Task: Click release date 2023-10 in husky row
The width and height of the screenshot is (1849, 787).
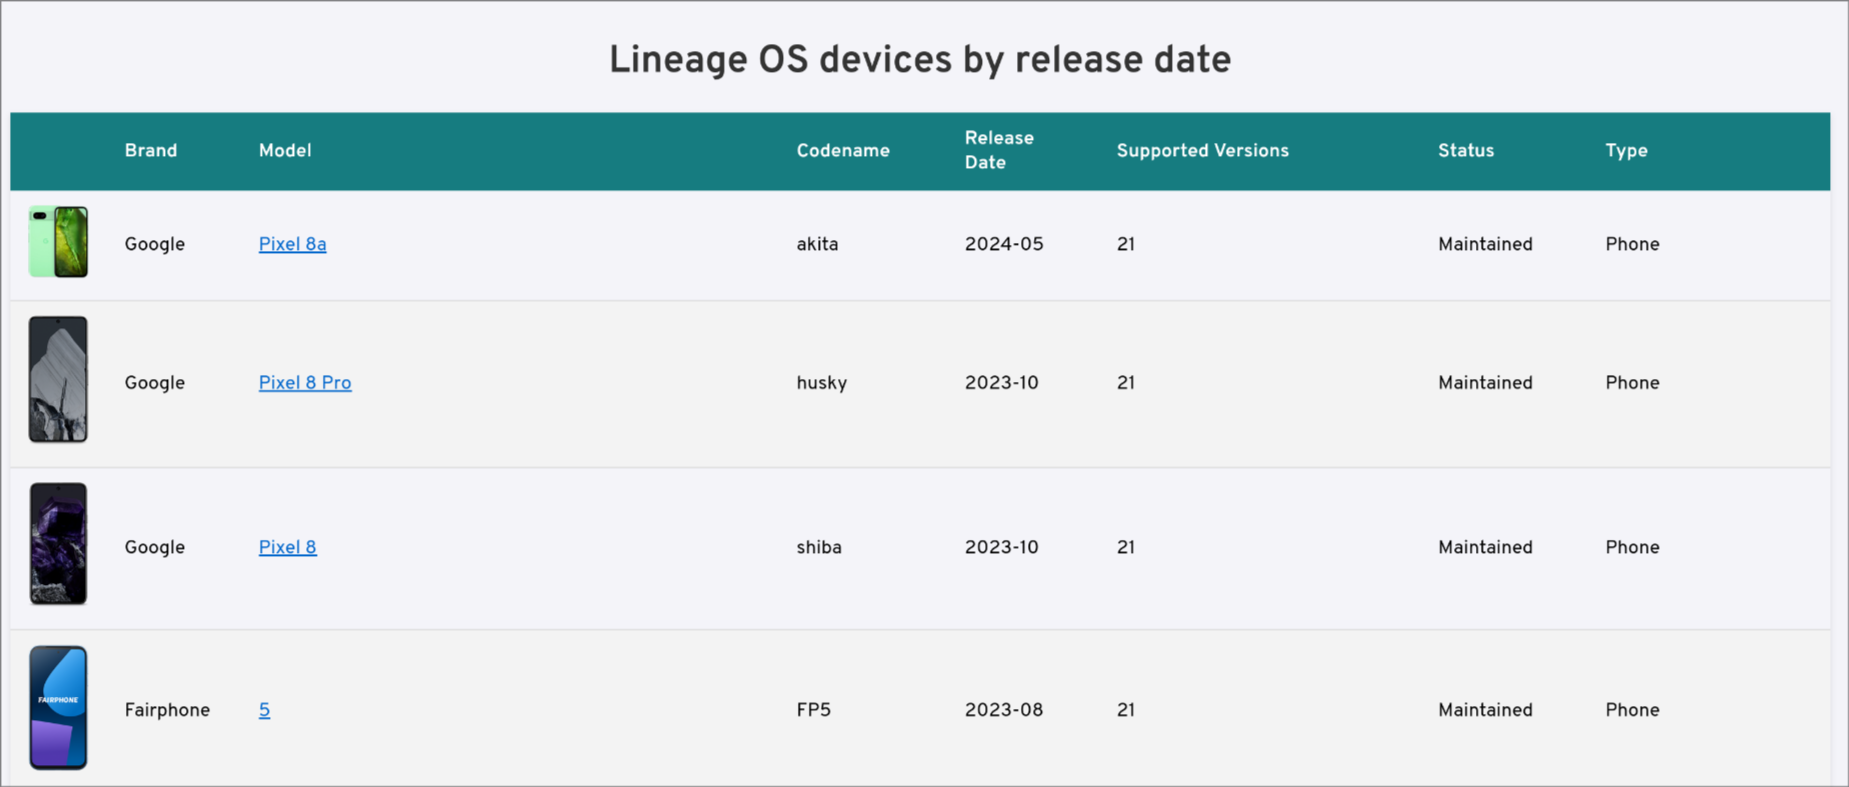Action: [1001, 383]
